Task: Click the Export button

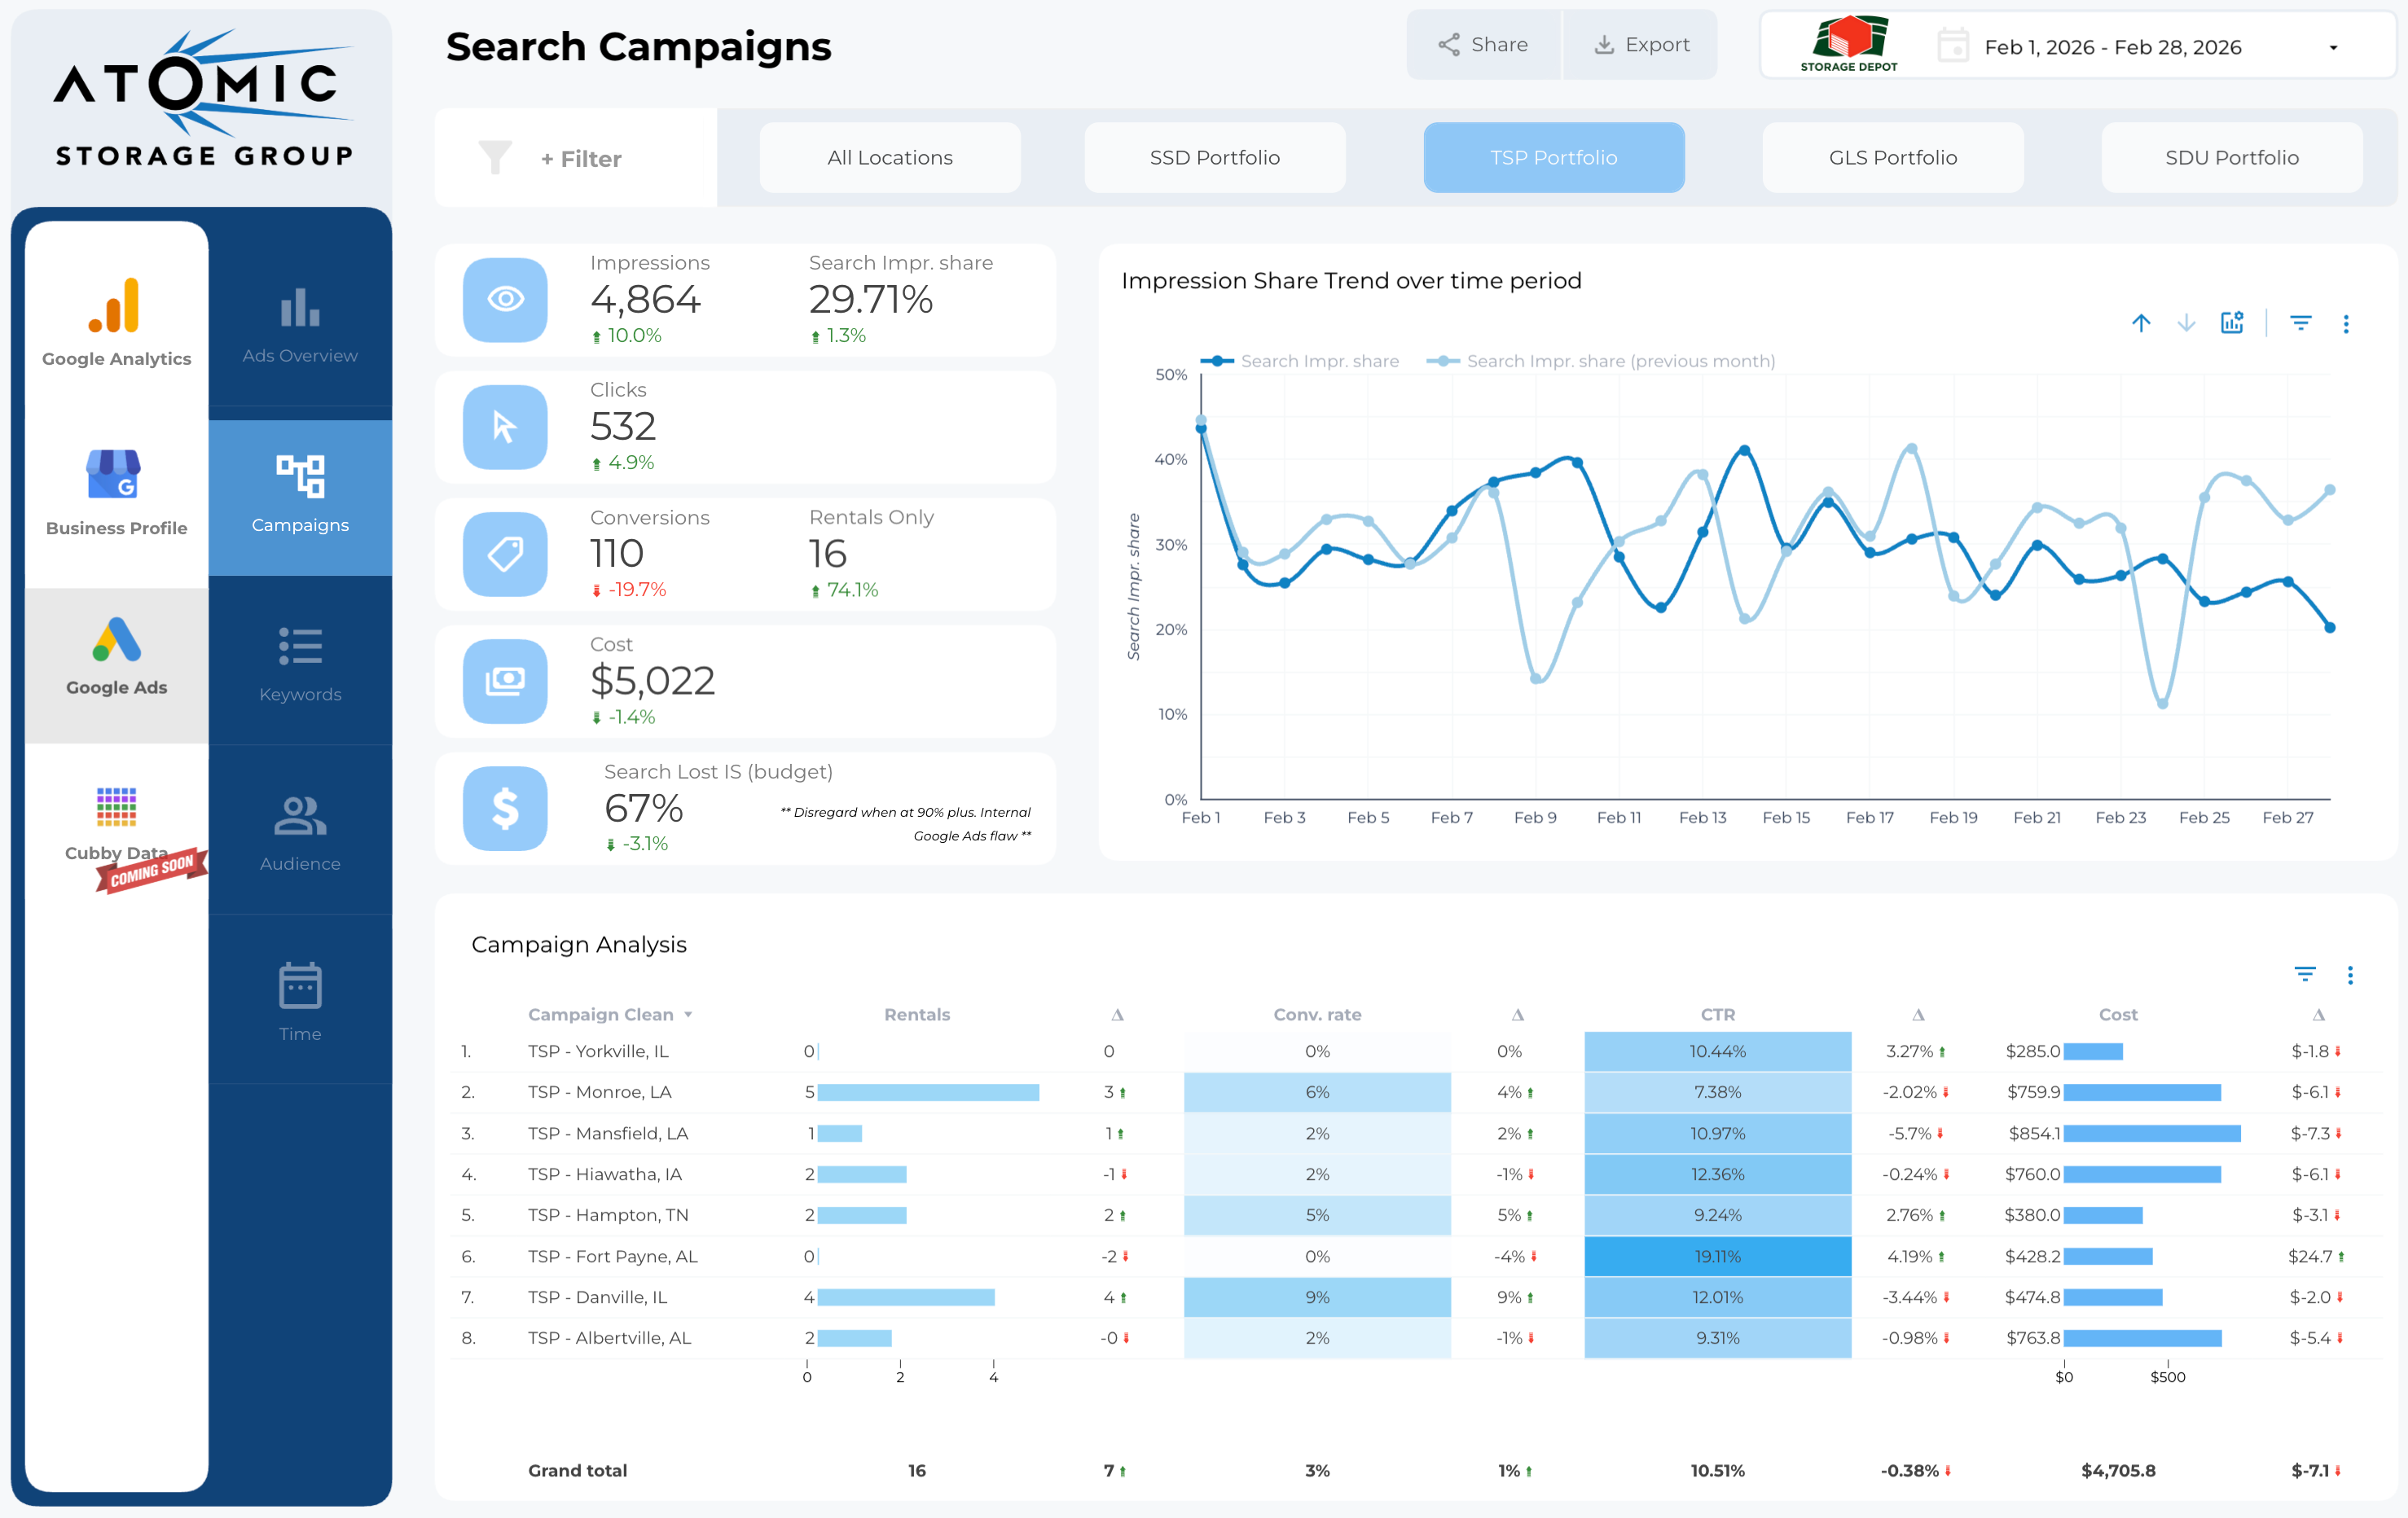Action: [1641, 45]
